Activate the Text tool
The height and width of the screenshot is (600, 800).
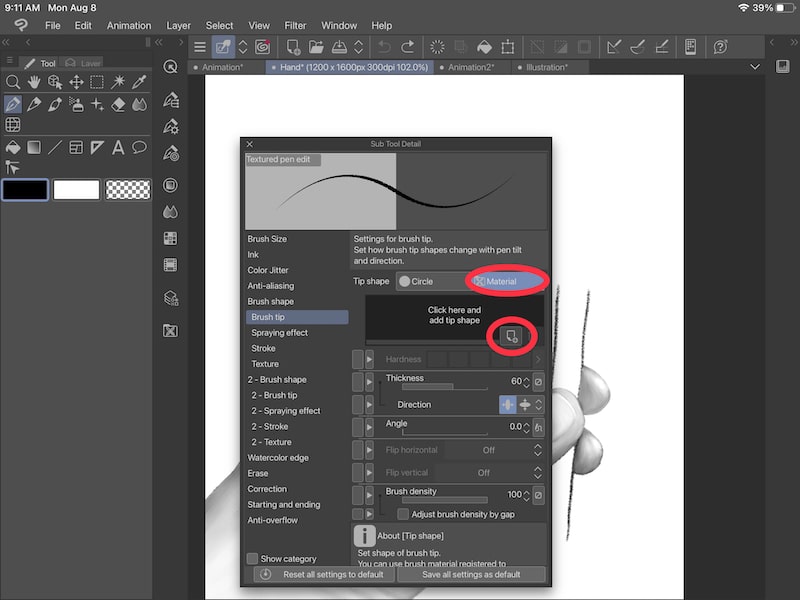pyautogui.click(x=118, y=147)
